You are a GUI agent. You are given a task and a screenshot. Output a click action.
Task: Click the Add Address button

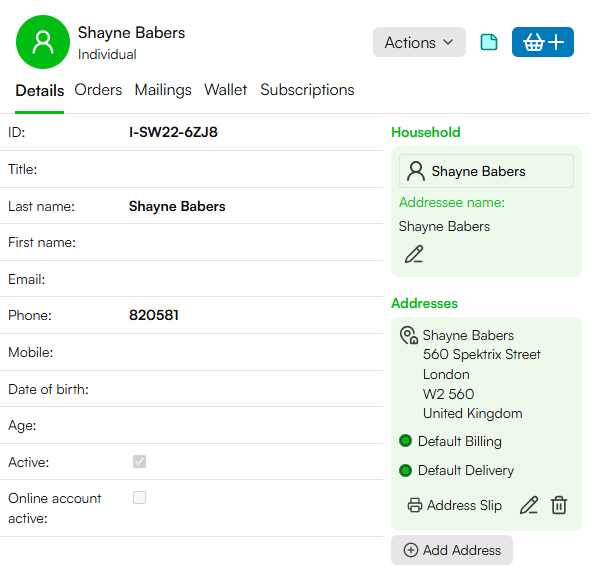(452, 550)
